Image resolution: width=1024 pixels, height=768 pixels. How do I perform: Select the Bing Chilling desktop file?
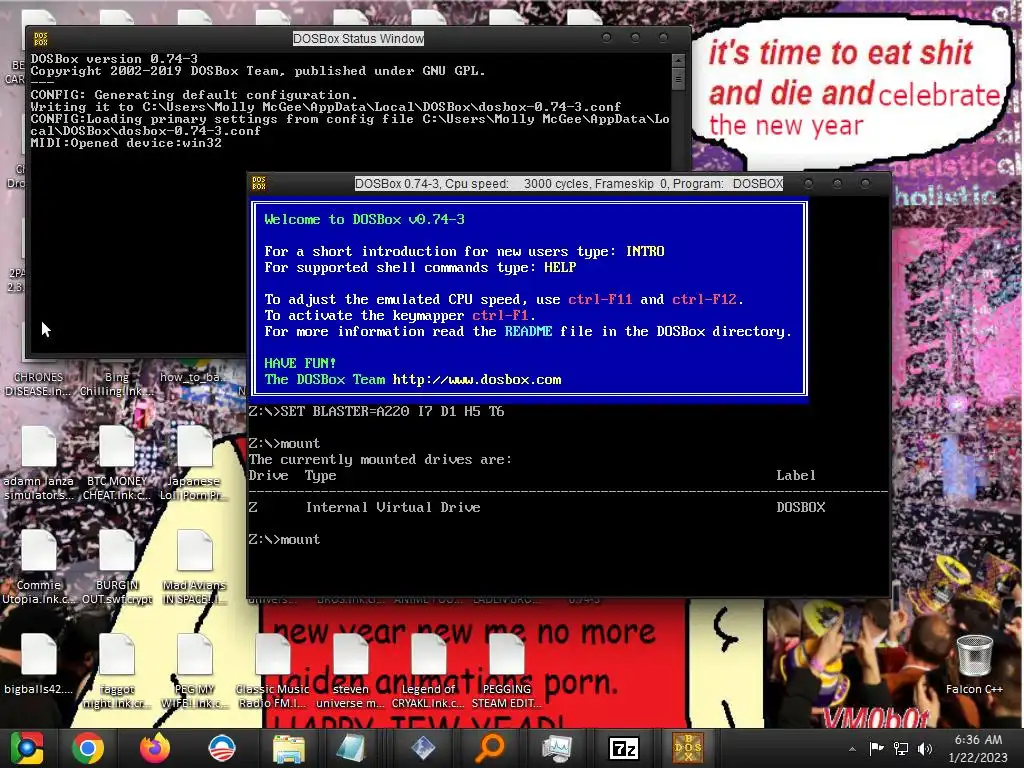point(117,384)
